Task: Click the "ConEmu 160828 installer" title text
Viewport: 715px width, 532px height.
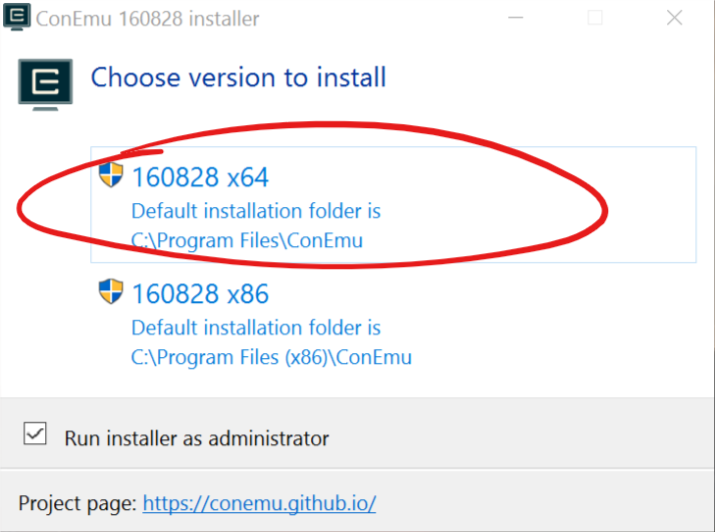Action: 147,19
